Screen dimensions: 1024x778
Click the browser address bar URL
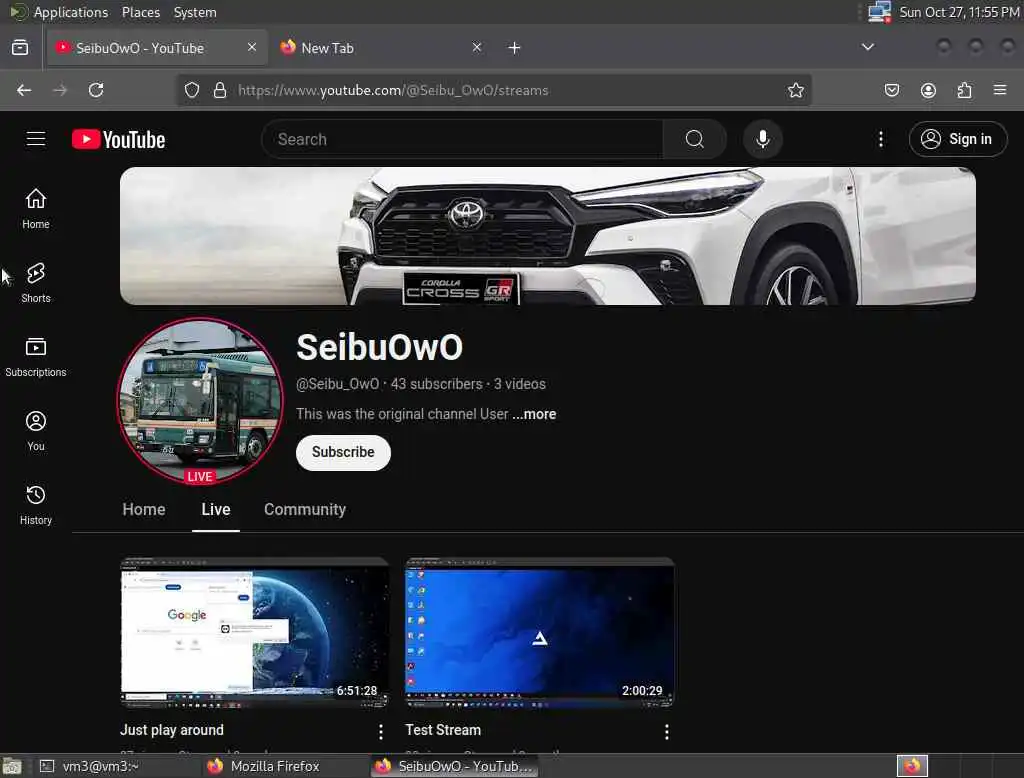[392, 90]
